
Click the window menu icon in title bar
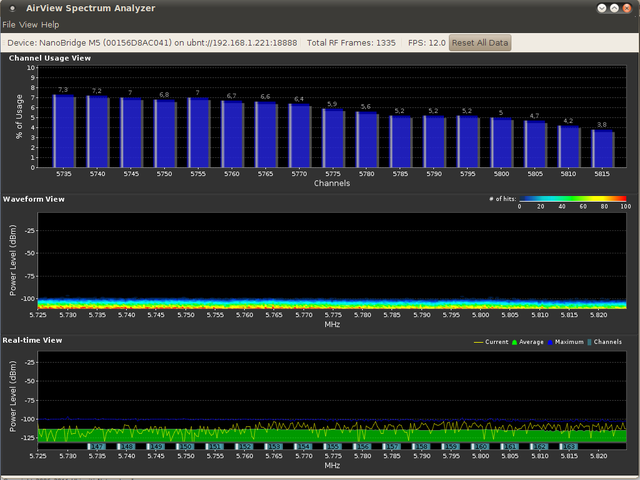(13, 8)
